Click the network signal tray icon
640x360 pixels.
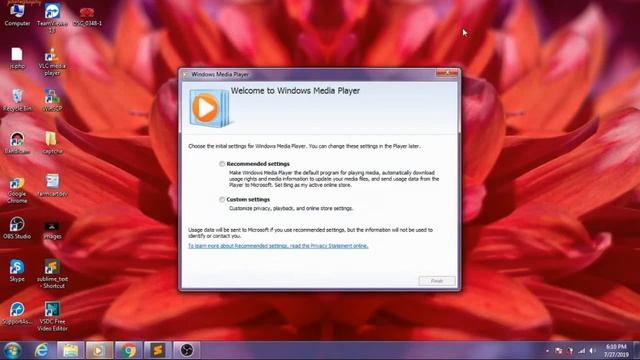pos(581,351)
